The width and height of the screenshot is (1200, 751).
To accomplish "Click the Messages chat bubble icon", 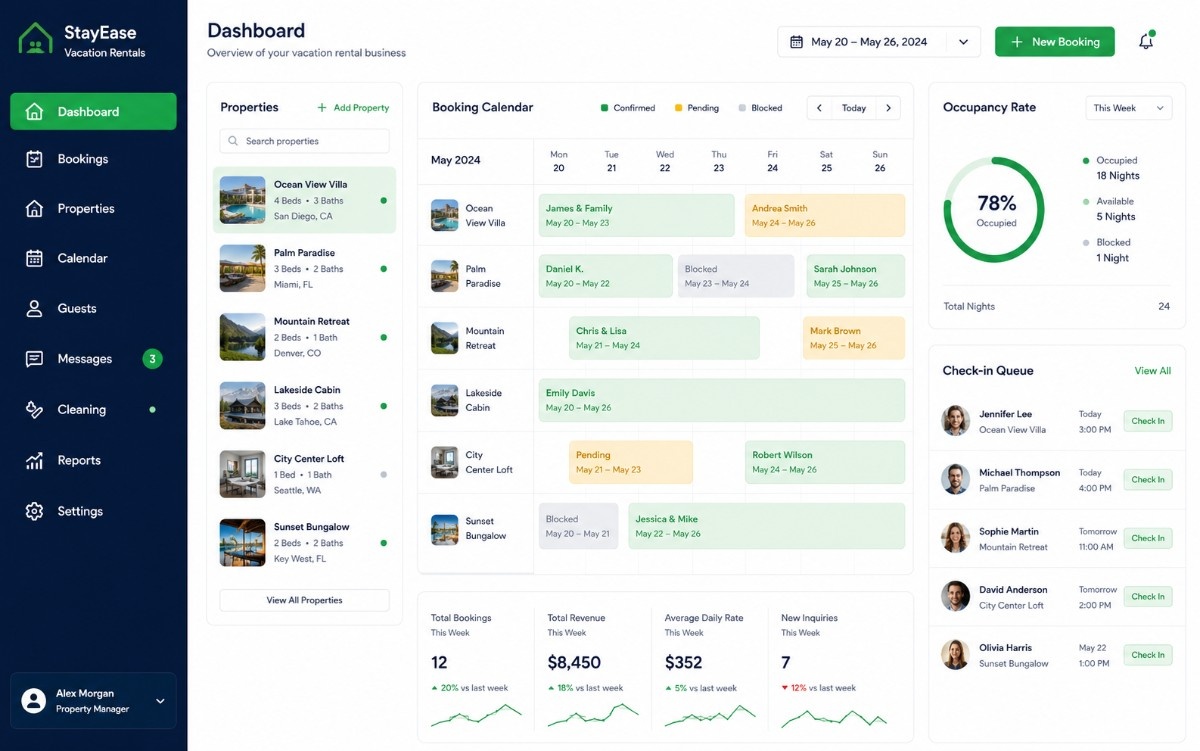I will click(x=34, y=359).
